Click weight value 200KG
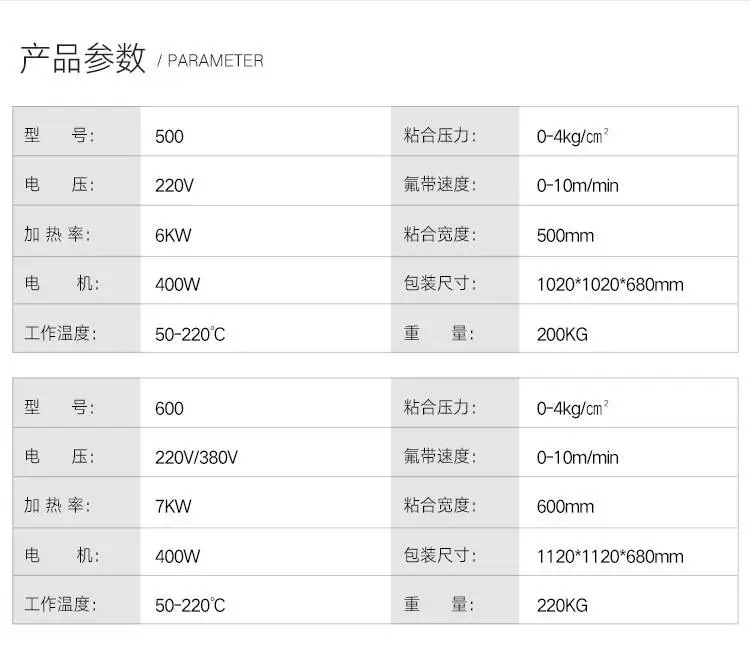This screenshot has height=654, width=750. pyautogui.click(x=562, y=334)
